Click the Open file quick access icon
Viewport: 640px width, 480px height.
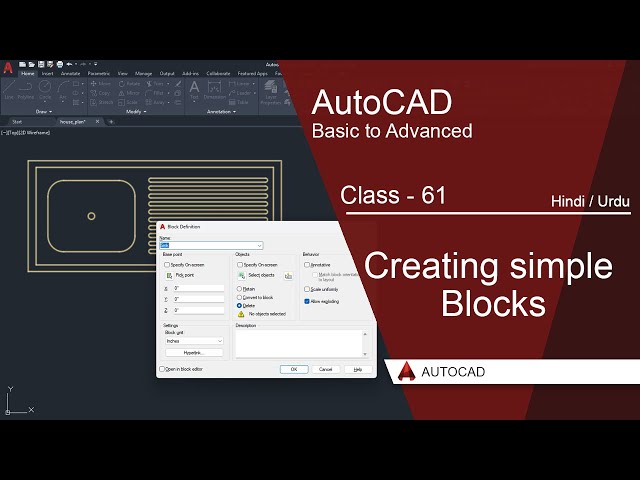coord(31,64)
